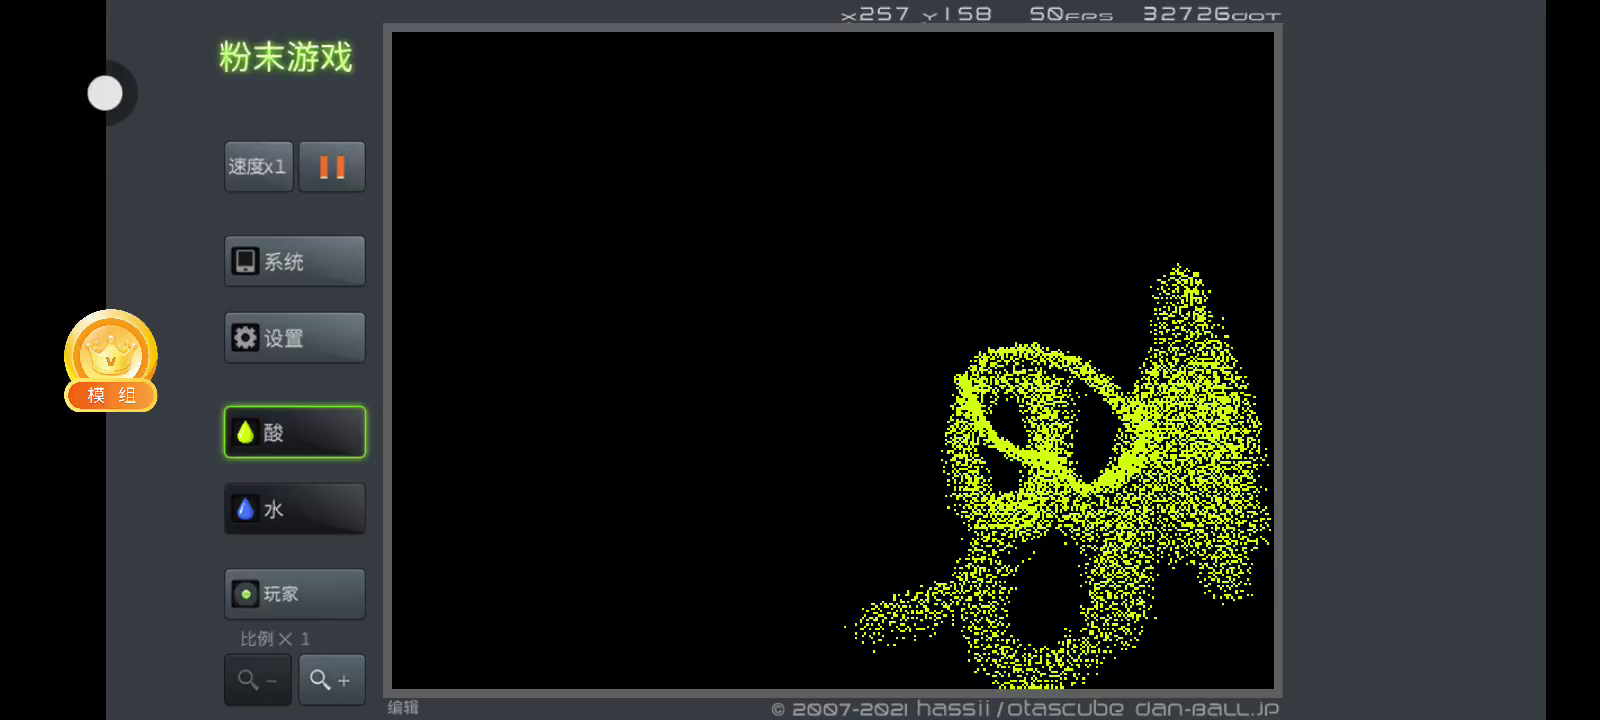The width and height of the screenshot is (1600, 720).
Task: Click the 比例 × 1 scale label
Action: [x=275, y=639]
